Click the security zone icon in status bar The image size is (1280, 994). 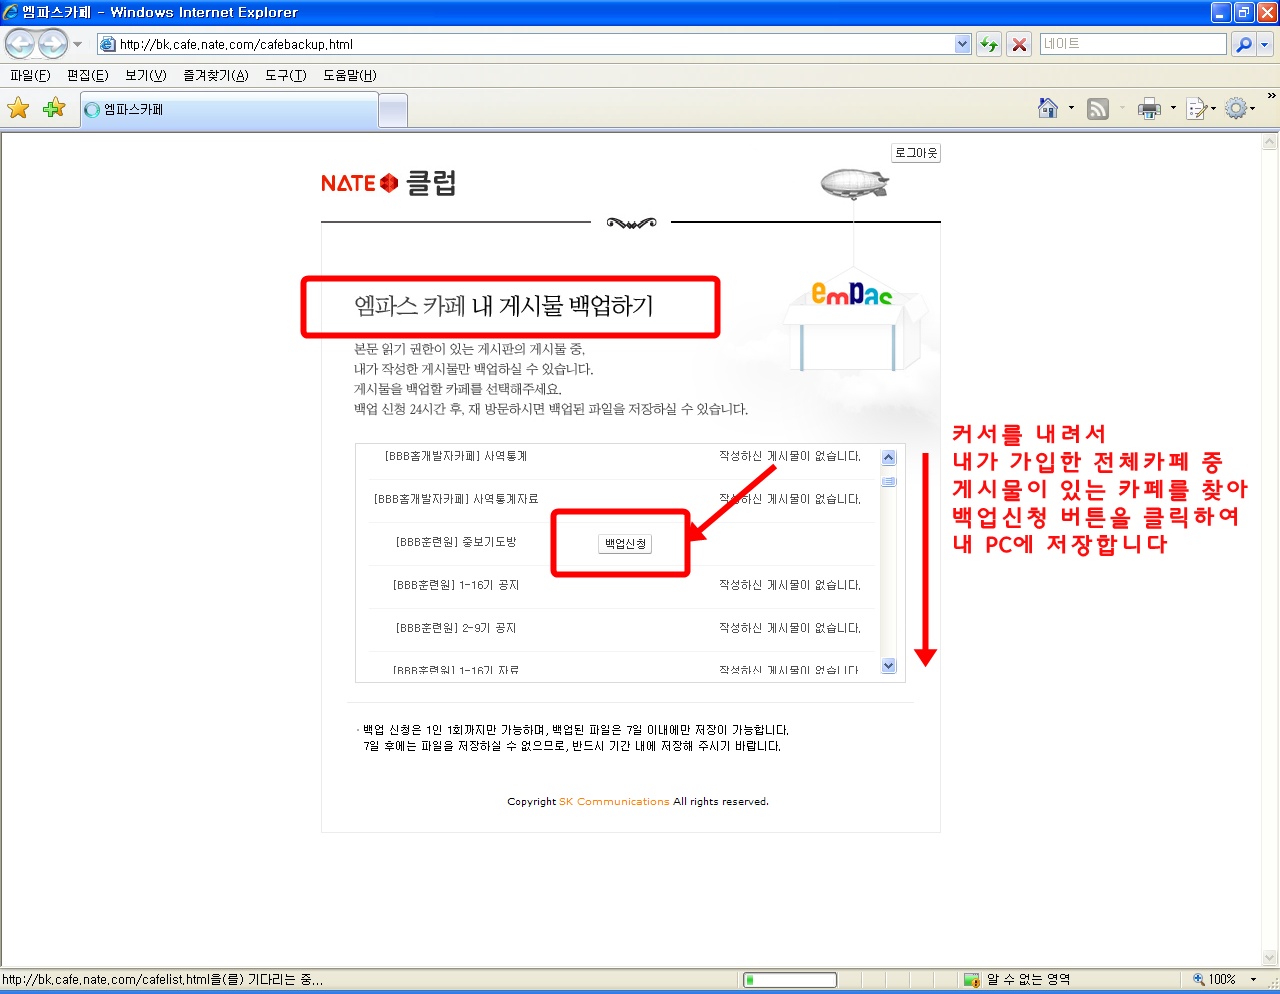click(x=971, y=980)
